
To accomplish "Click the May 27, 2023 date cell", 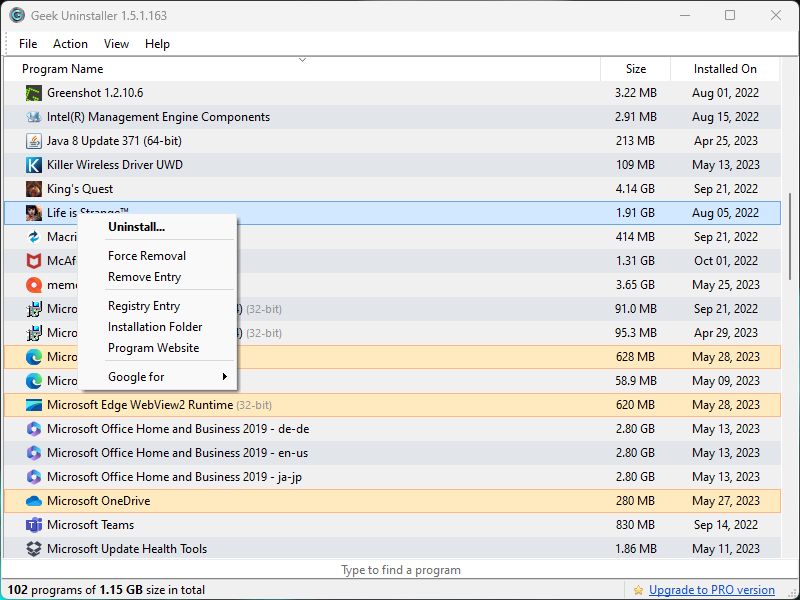I will [726, 501].
